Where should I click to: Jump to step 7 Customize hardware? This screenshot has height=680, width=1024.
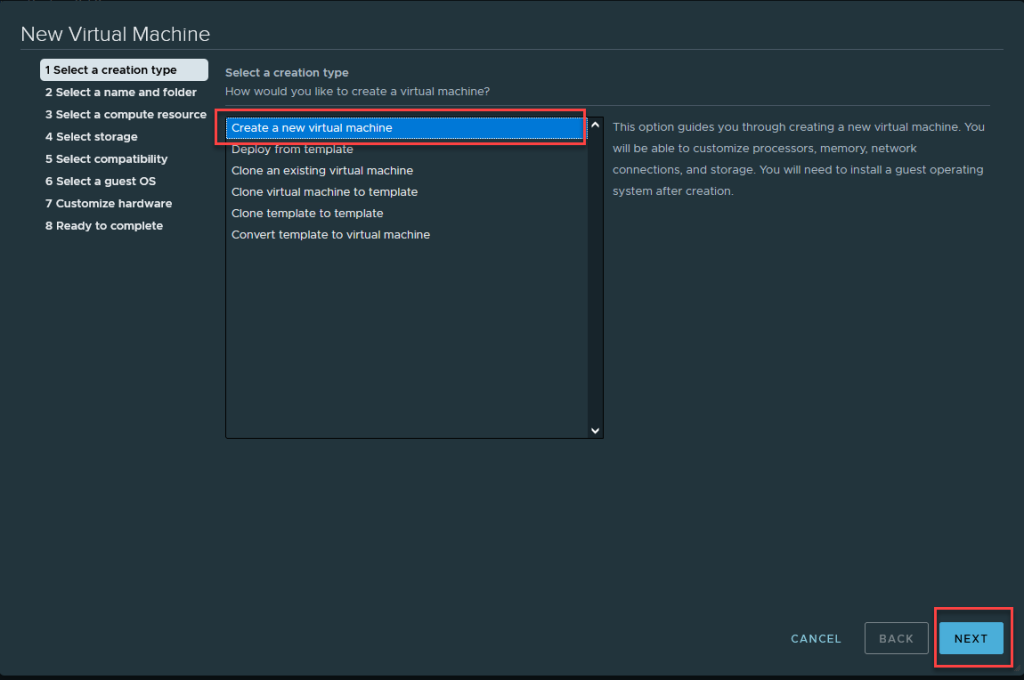coord(108,204)
